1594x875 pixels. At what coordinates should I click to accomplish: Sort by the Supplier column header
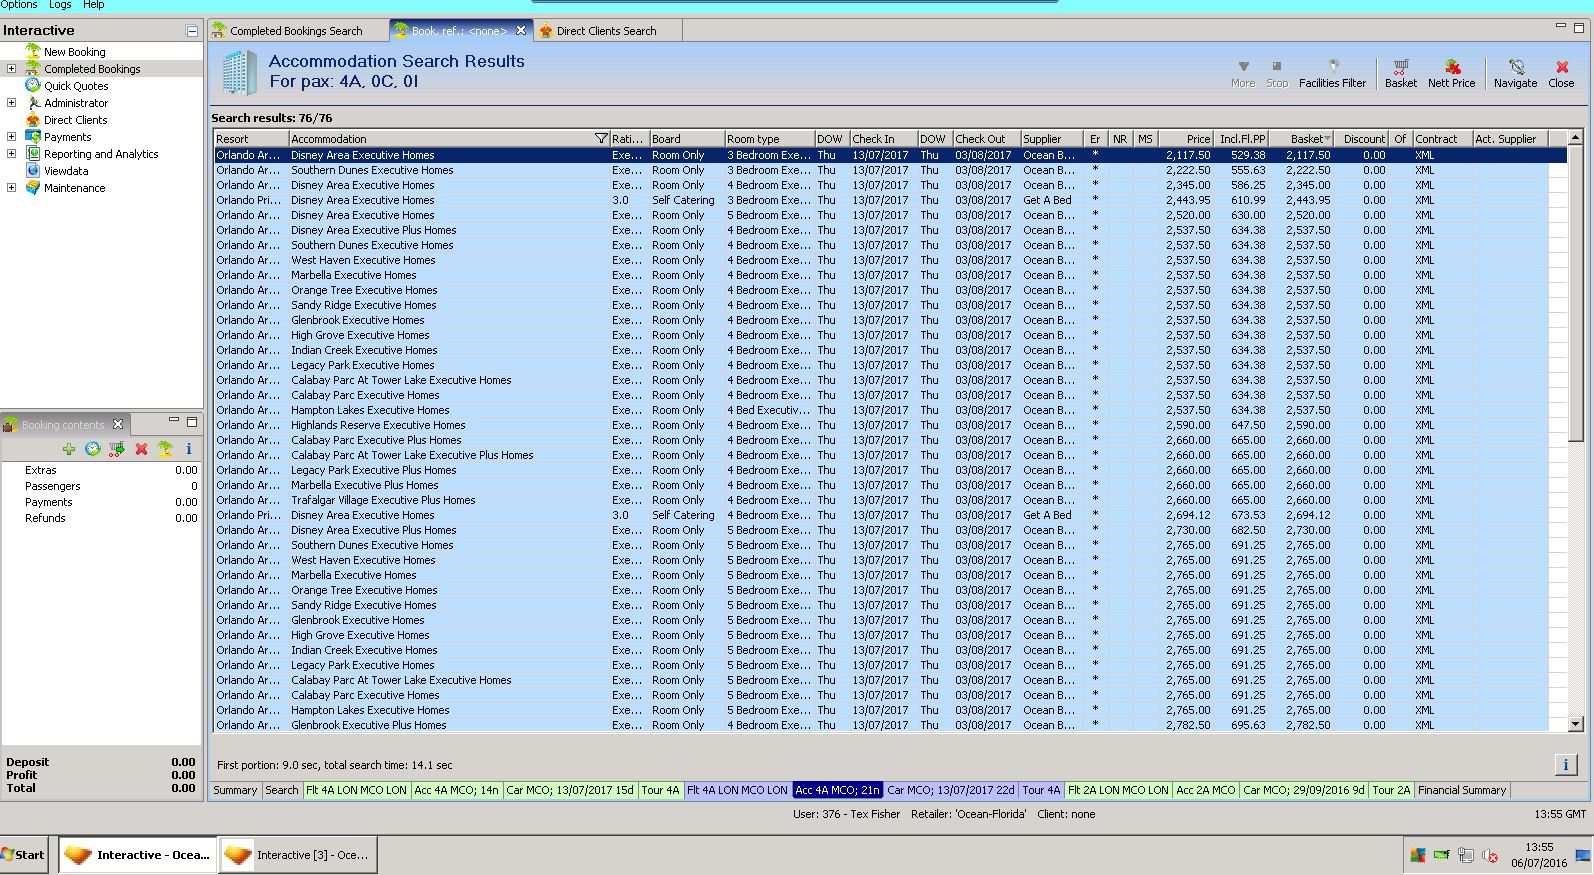(x=1051, y=139)
